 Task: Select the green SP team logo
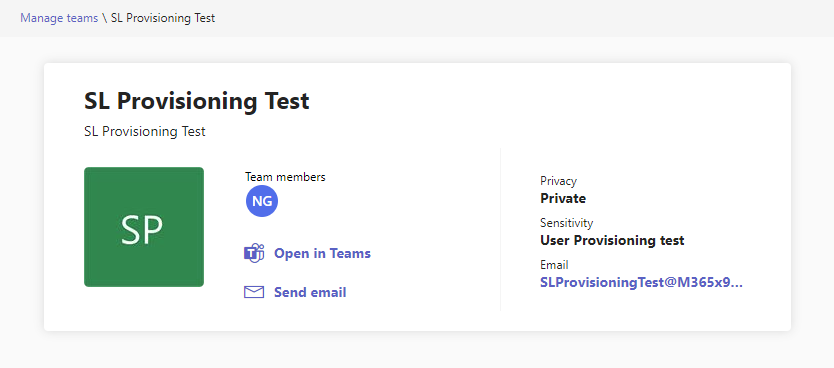pos(144,227)
